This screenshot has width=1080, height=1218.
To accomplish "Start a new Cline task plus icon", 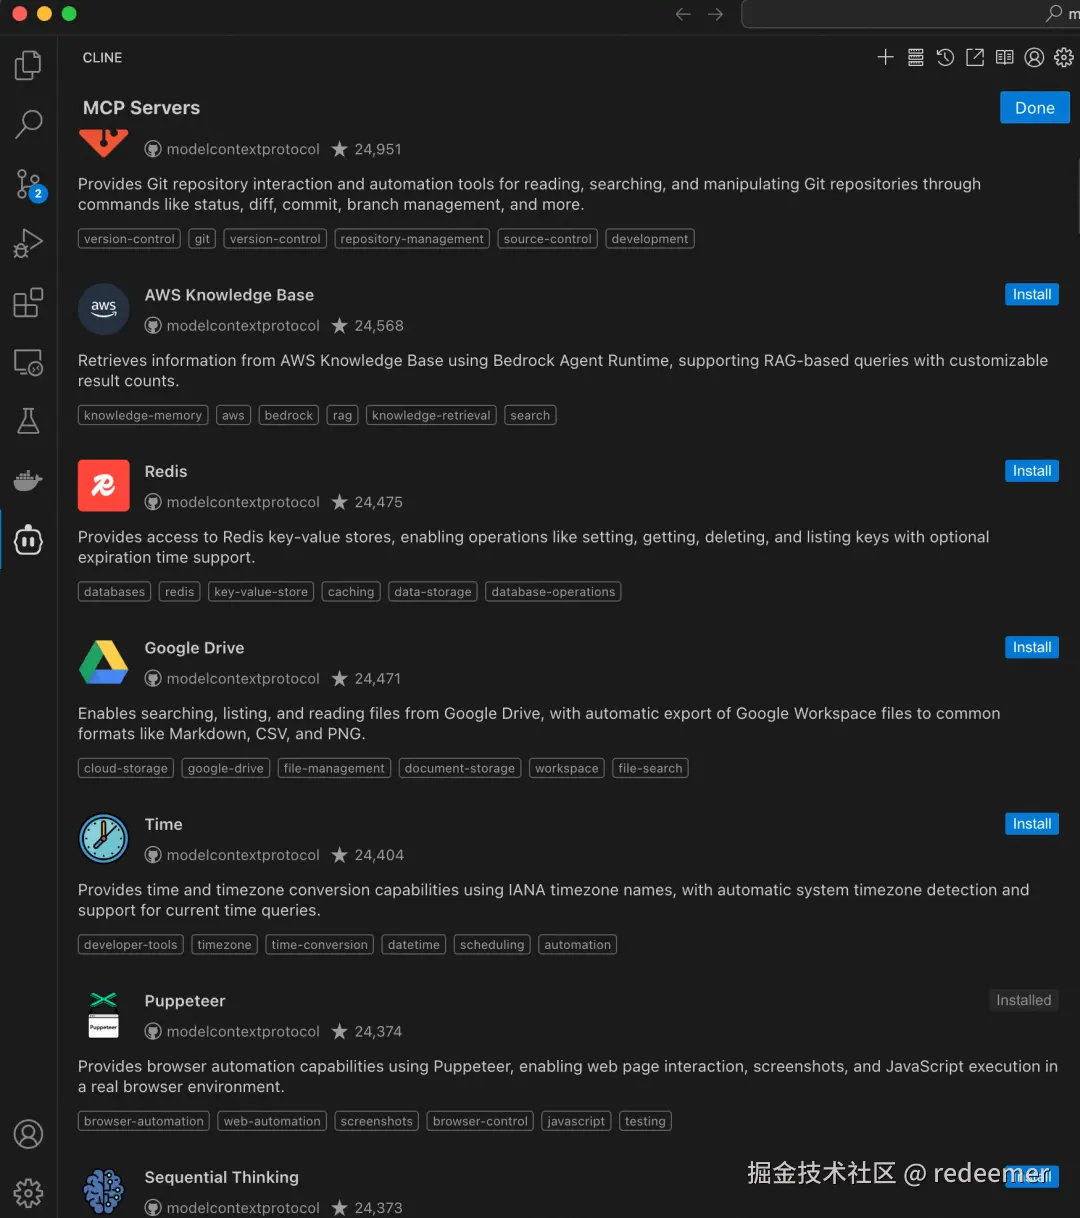I will click(x=885, y=57).
